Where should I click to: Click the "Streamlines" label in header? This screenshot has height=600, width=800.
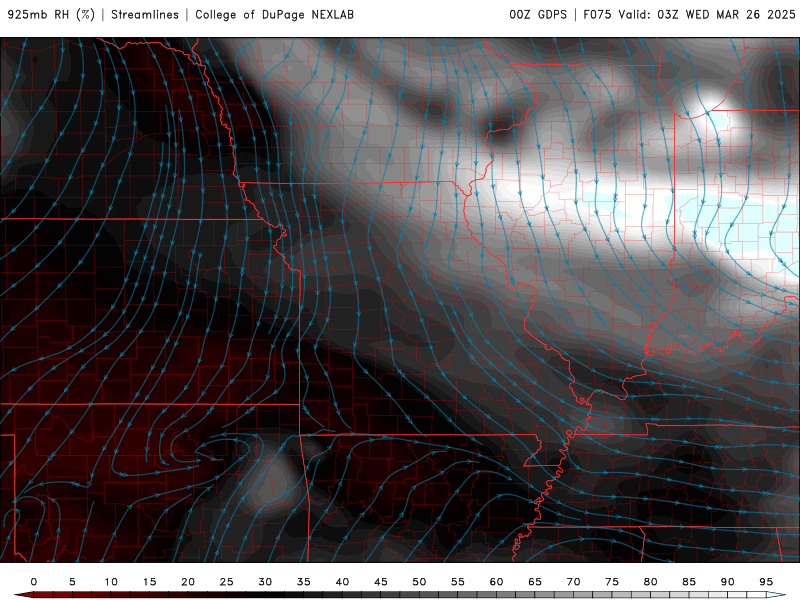(x=145, y=15)
